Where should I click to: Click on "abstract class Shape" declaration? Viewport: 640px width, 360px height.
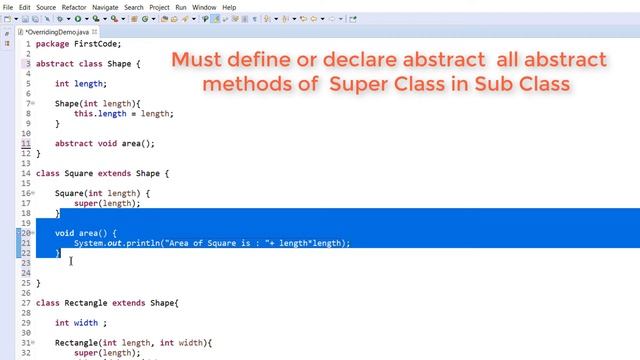[x=83, y=64]
